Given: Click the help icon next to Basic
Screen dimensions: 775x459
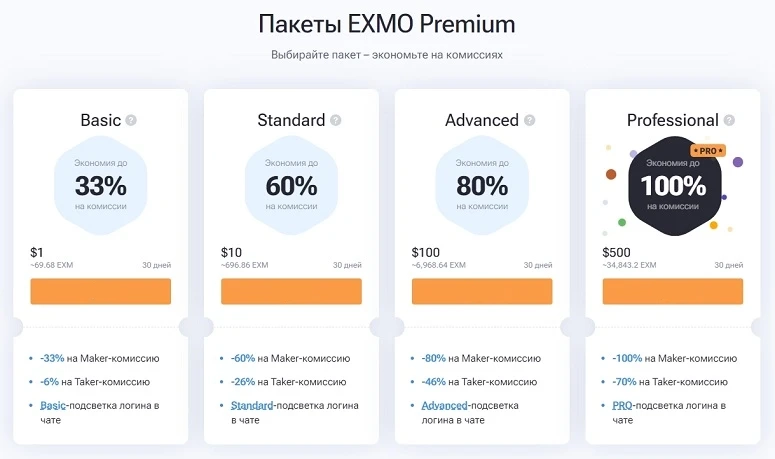Looking at the screenshot, I should (x=131, y=121).
